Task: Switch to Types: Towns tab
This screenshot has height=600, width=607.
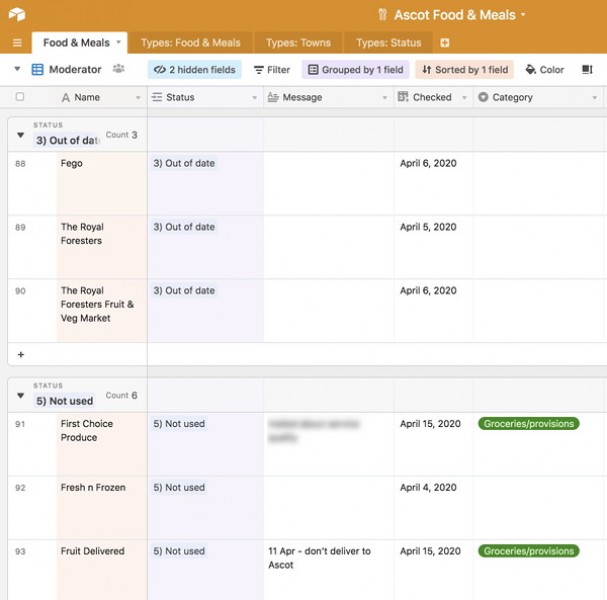Action: [x=299, y=43]
